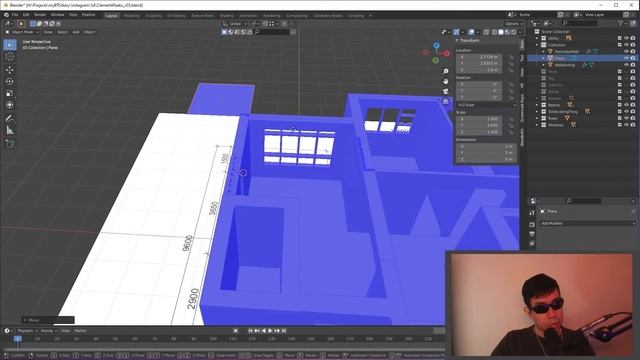Viewport: 640px width, 360px height.
Task: Click the blue Z axis on navigation gizmo
Action: coord(436,45)
